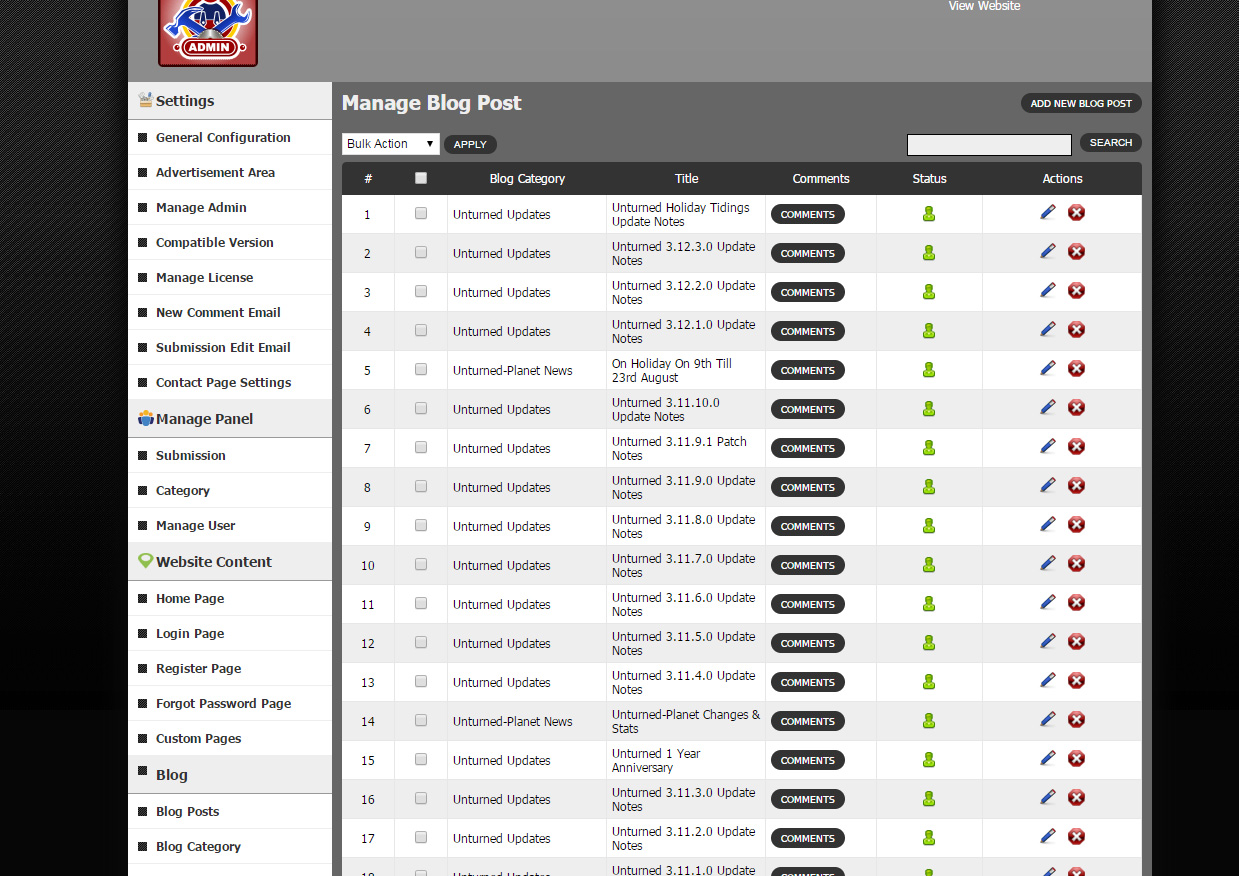Open Manage License in sidebar
1239x876 pixels.
(204, 277)
